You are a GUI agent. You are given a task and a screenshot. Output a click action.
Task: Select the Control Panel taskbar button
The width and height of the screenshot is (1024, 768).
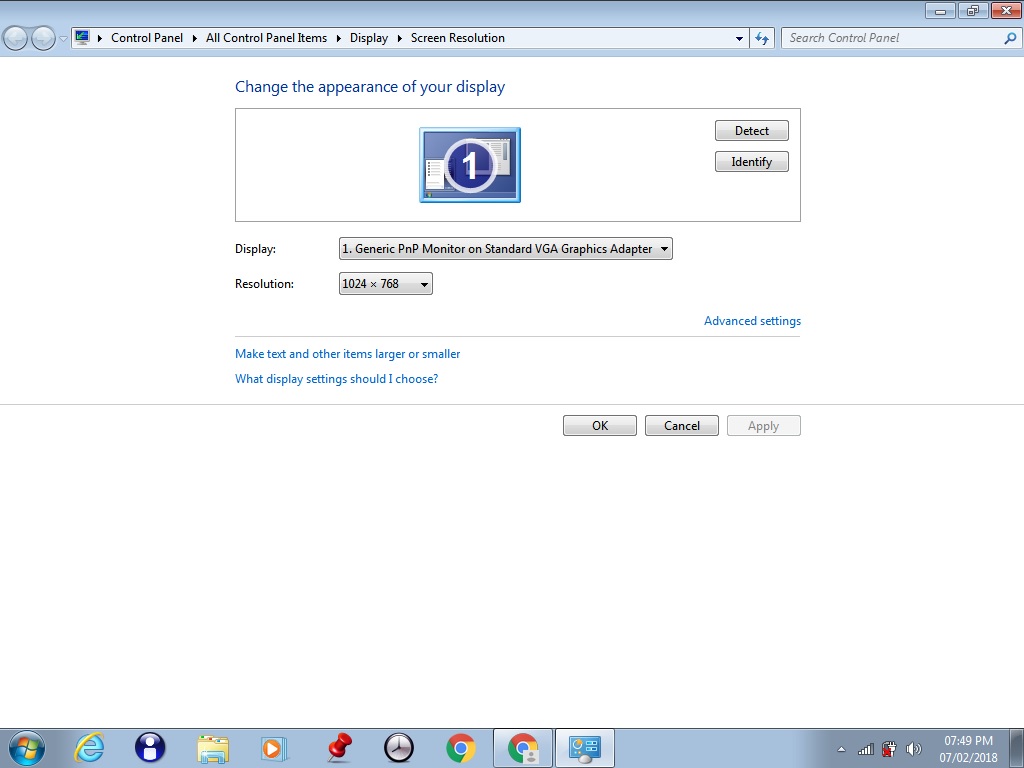[584, 748]
